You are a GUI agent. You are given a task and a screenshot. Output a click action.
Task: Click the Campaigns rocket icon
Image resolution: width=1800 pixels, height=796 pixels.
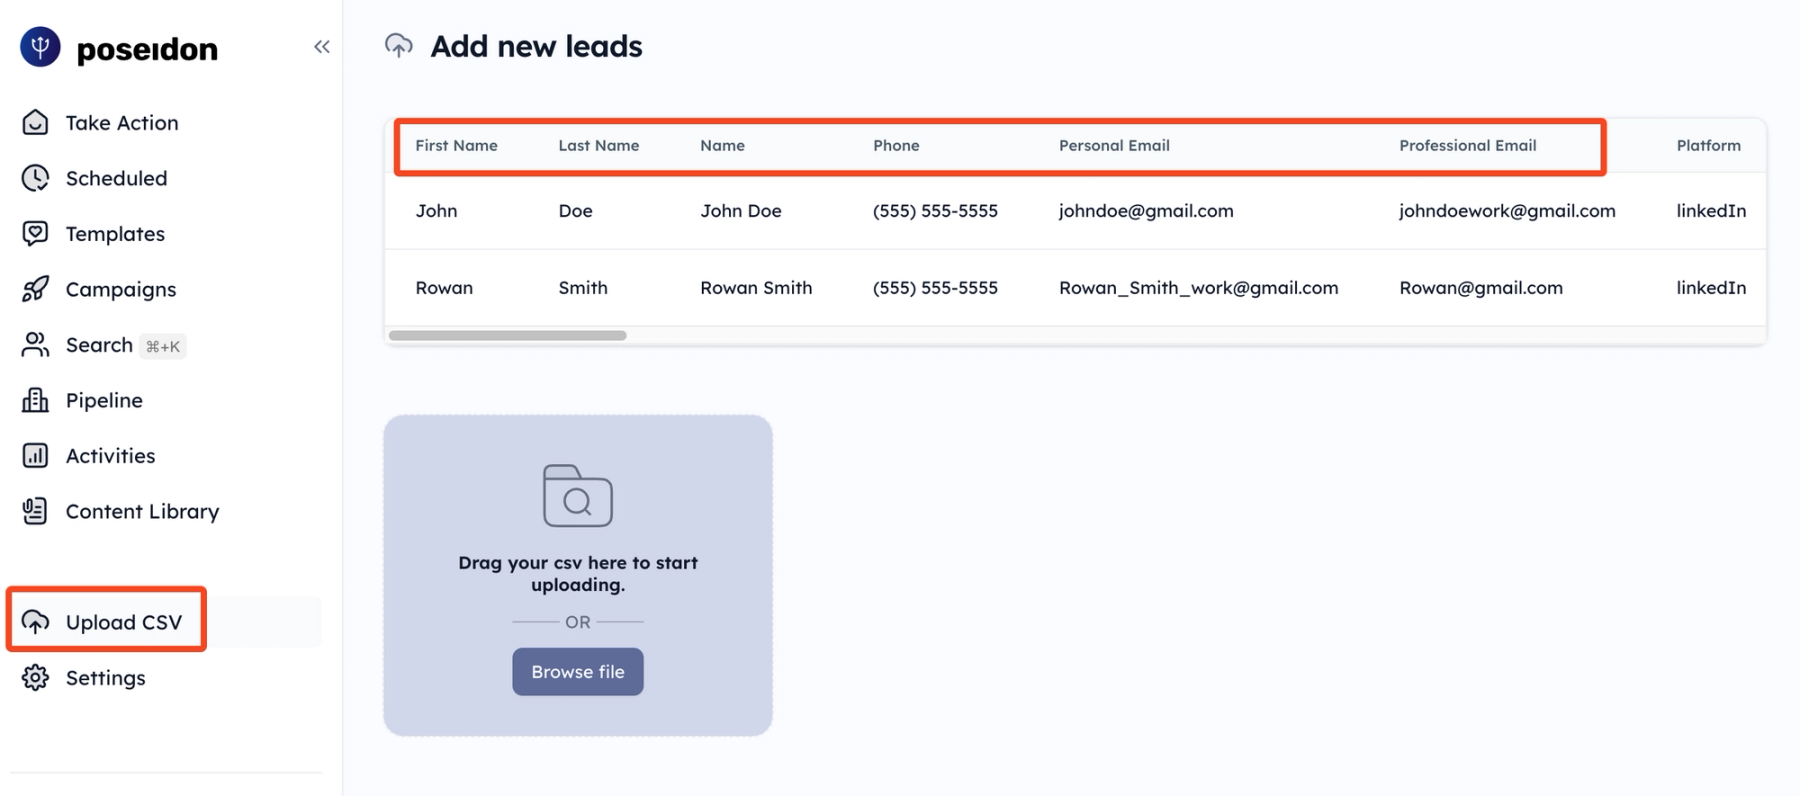coord(35,289)
